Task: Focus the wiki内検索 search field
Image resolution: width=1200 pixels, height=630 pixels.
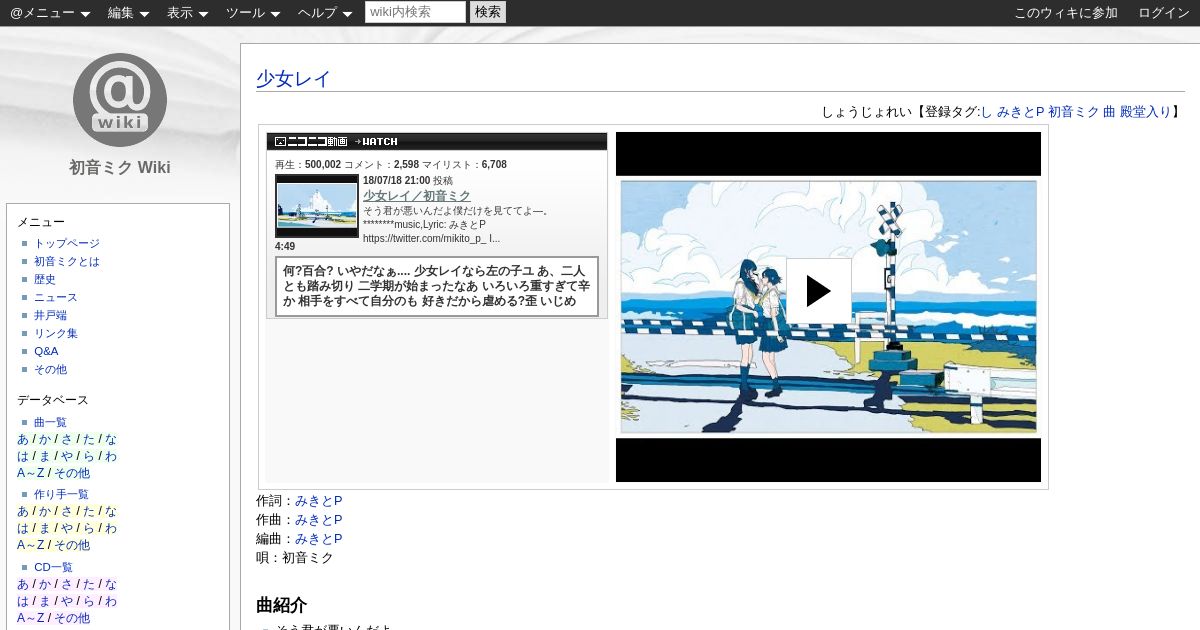Action: pyautogui.click(x=415, y=12)
